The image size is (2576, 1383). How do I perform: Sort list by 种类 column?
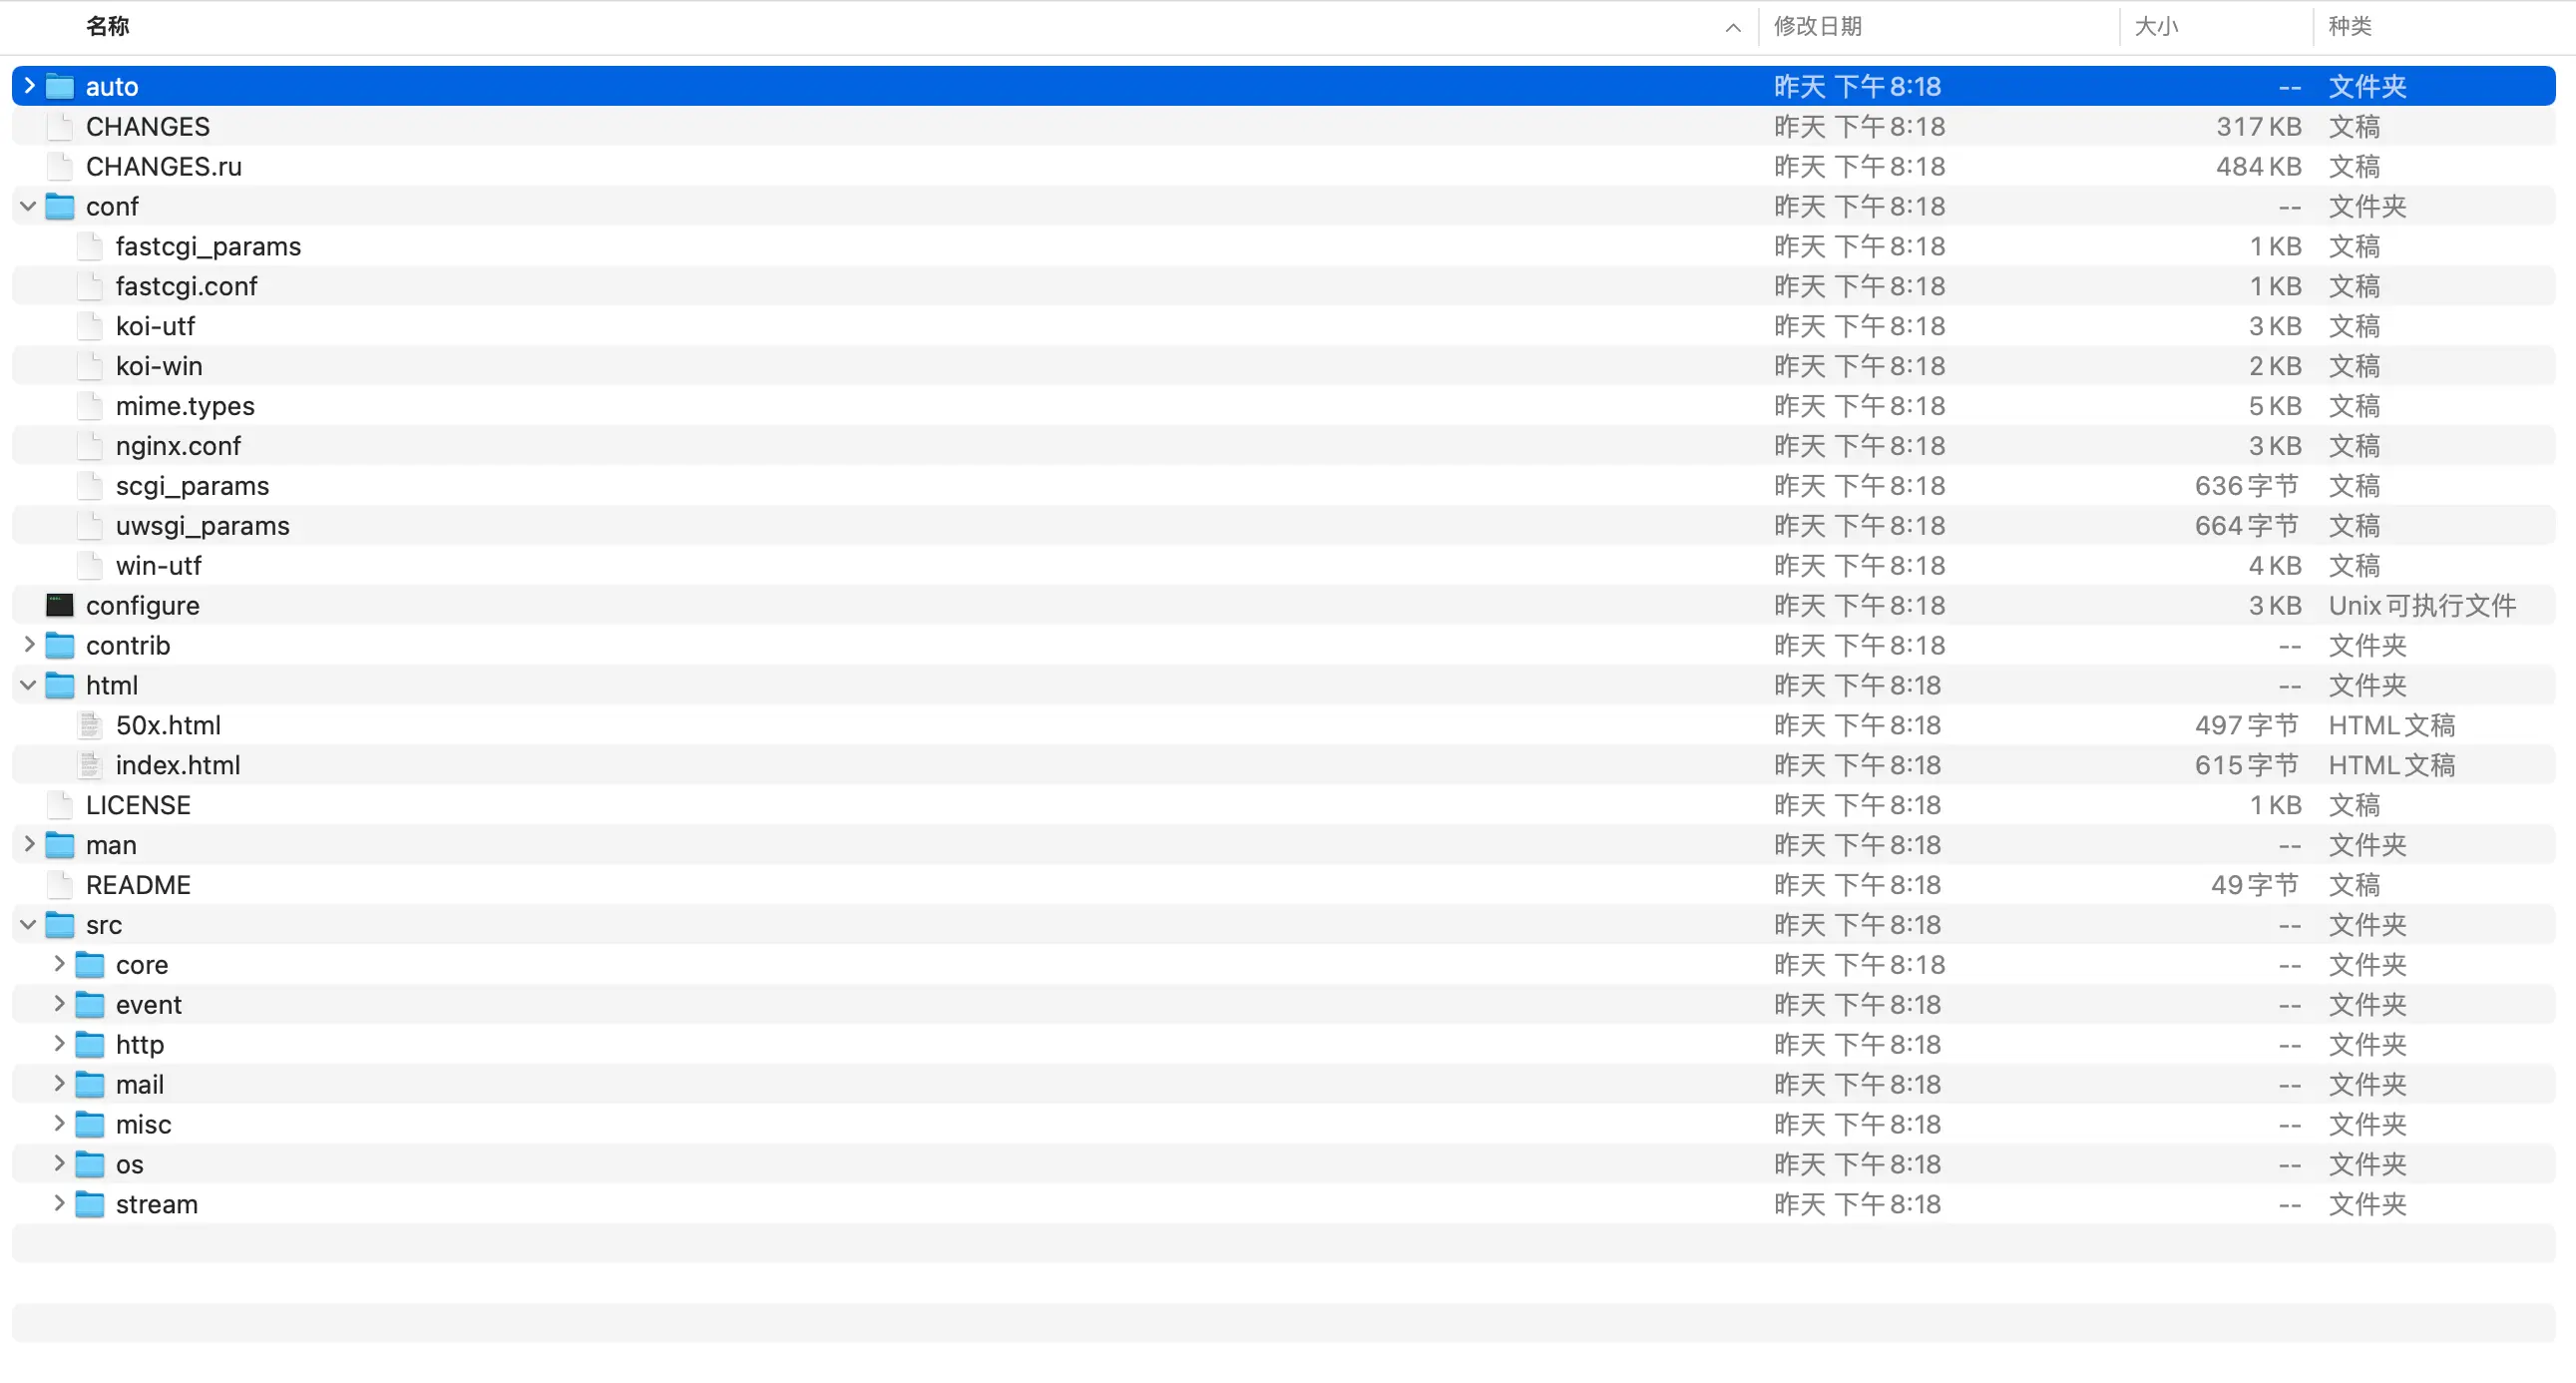tap(2349, 26)
